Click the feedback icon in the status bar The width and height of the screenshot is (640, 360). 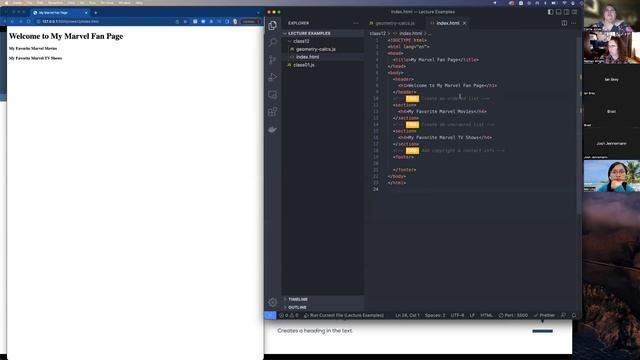pos(563,315)
